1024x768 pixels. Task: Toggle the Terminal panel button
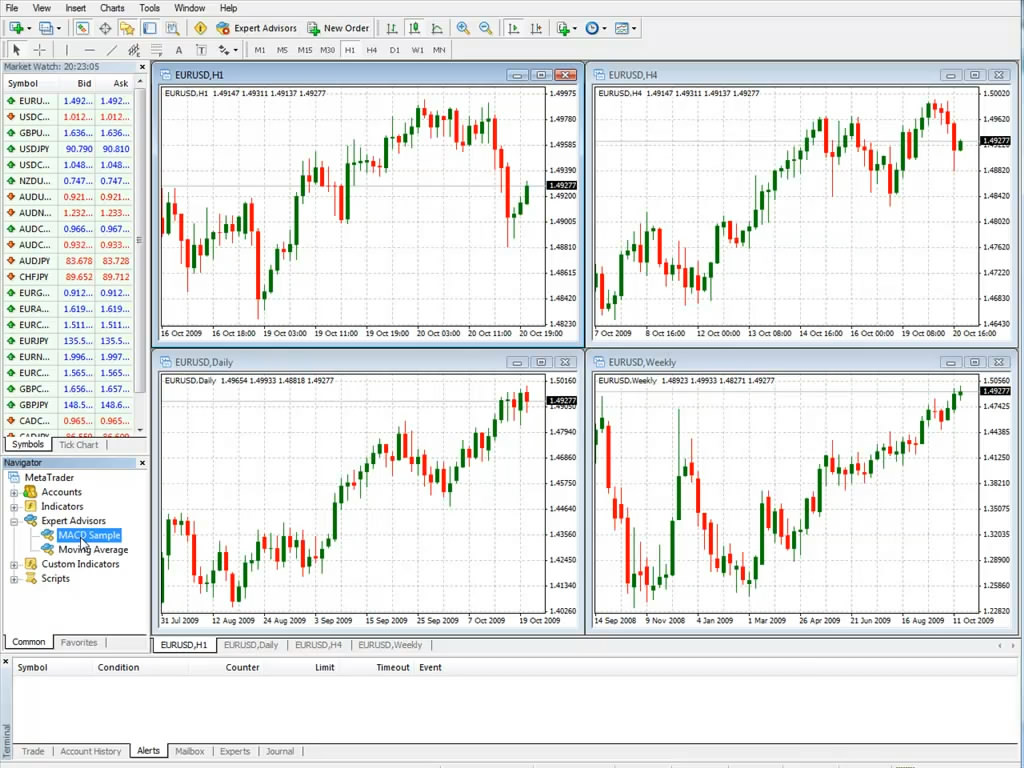point(150,28)
